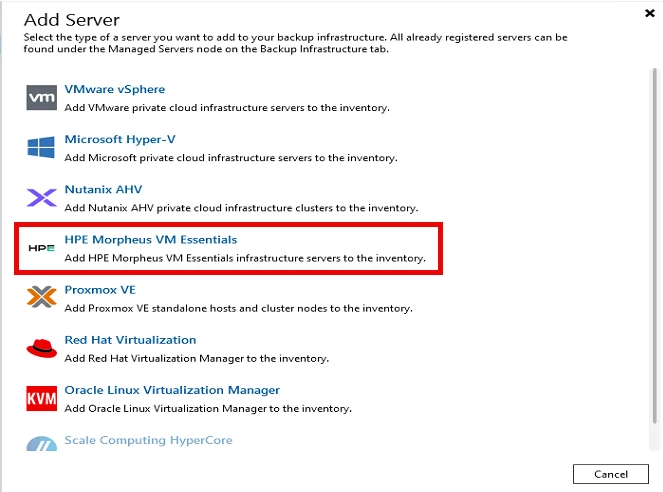
Task: Click the HPE logo icon
Action: point(41,248)
